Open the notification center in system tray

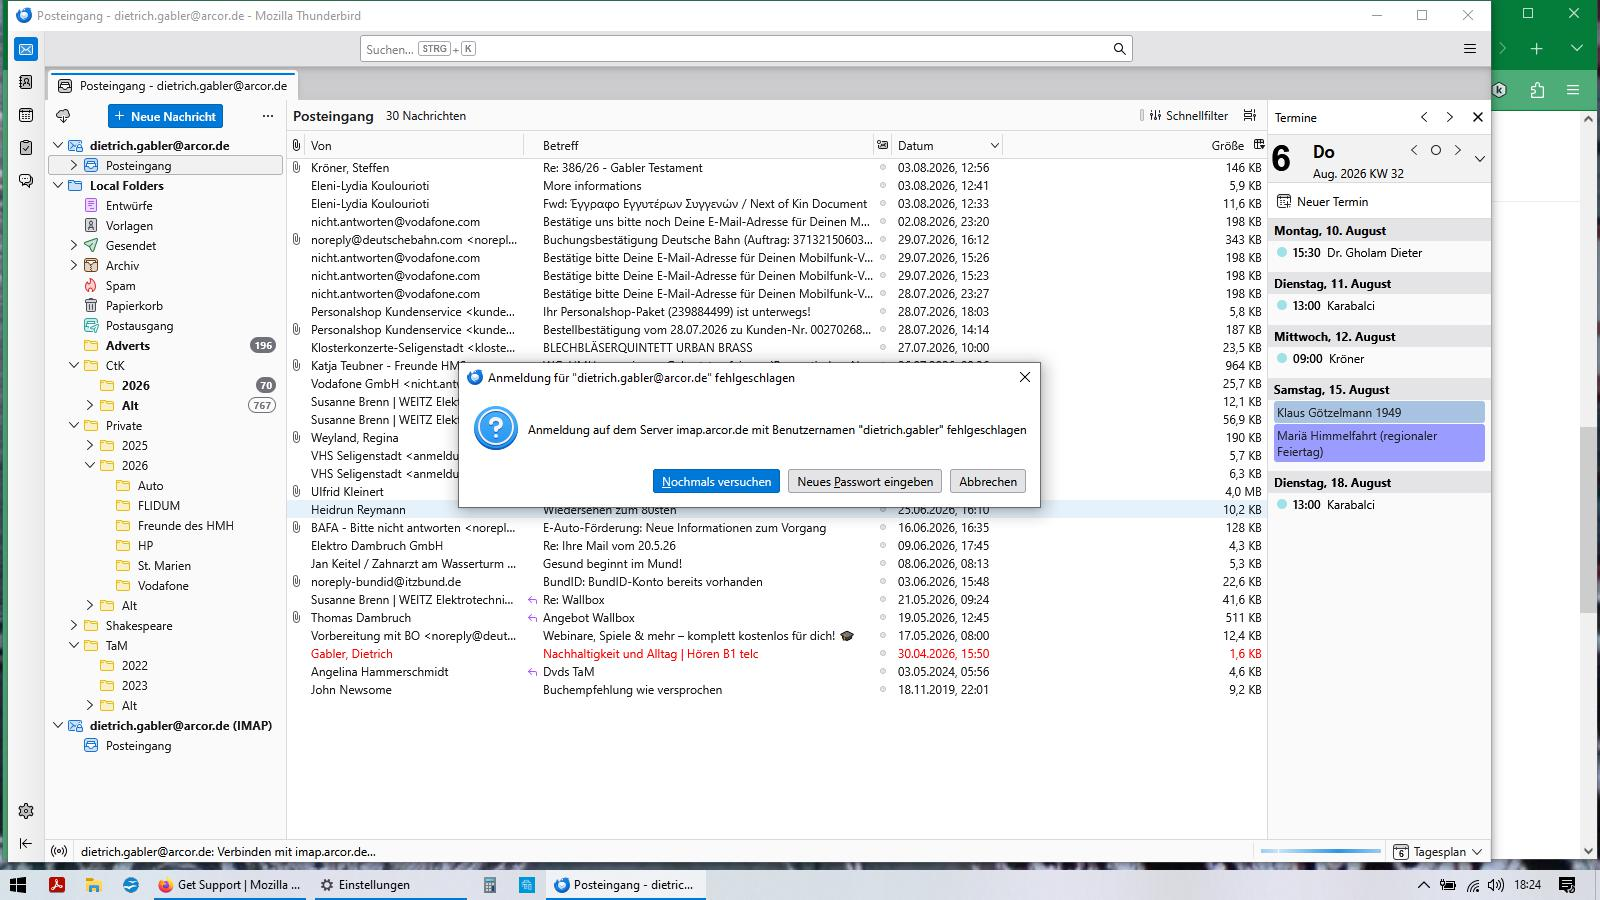[x=1568, y=885]
